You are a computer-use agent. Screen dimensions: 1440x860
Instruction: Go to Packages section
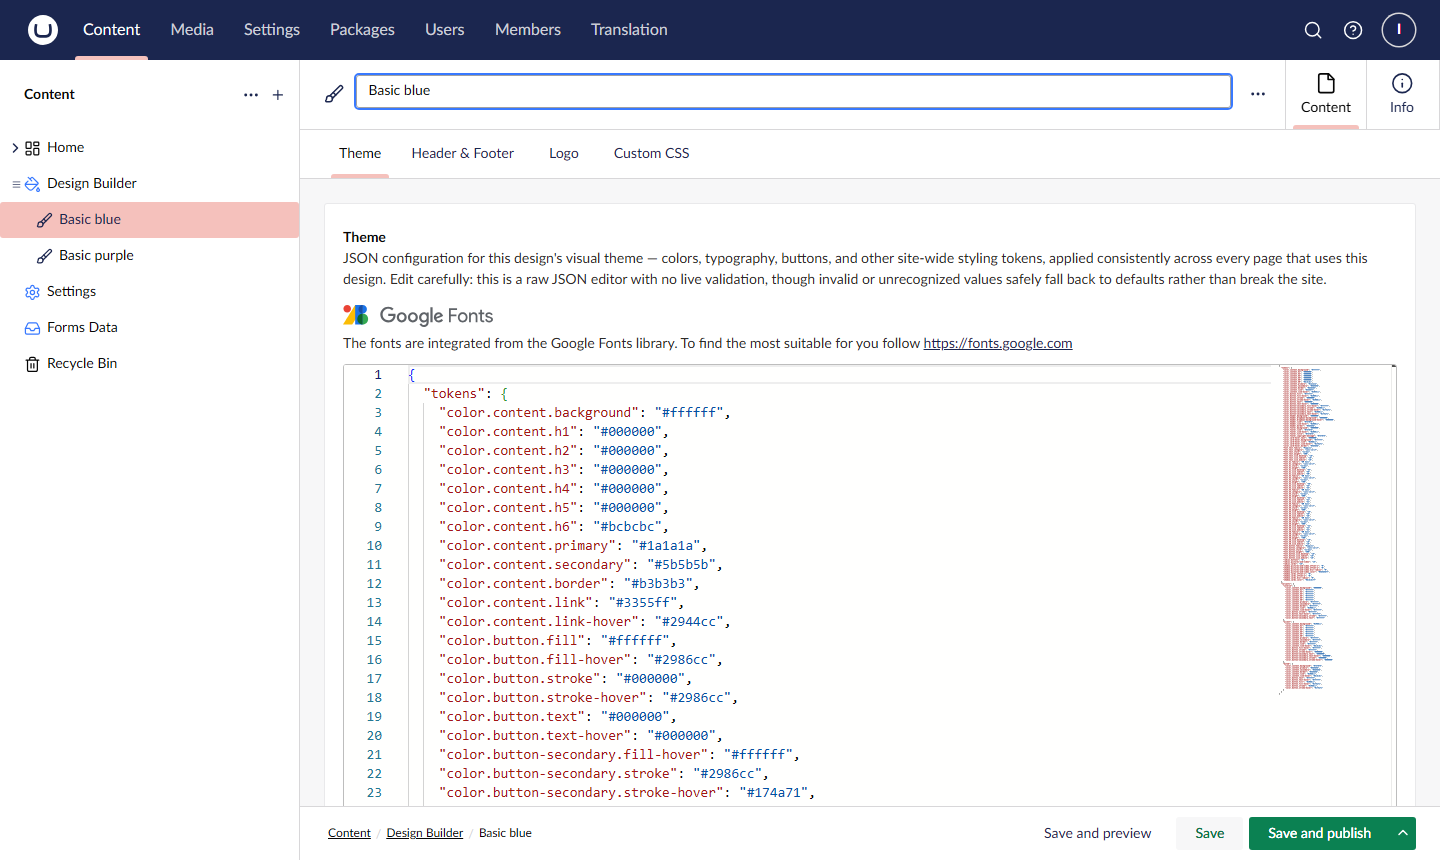tap(362, 30)
